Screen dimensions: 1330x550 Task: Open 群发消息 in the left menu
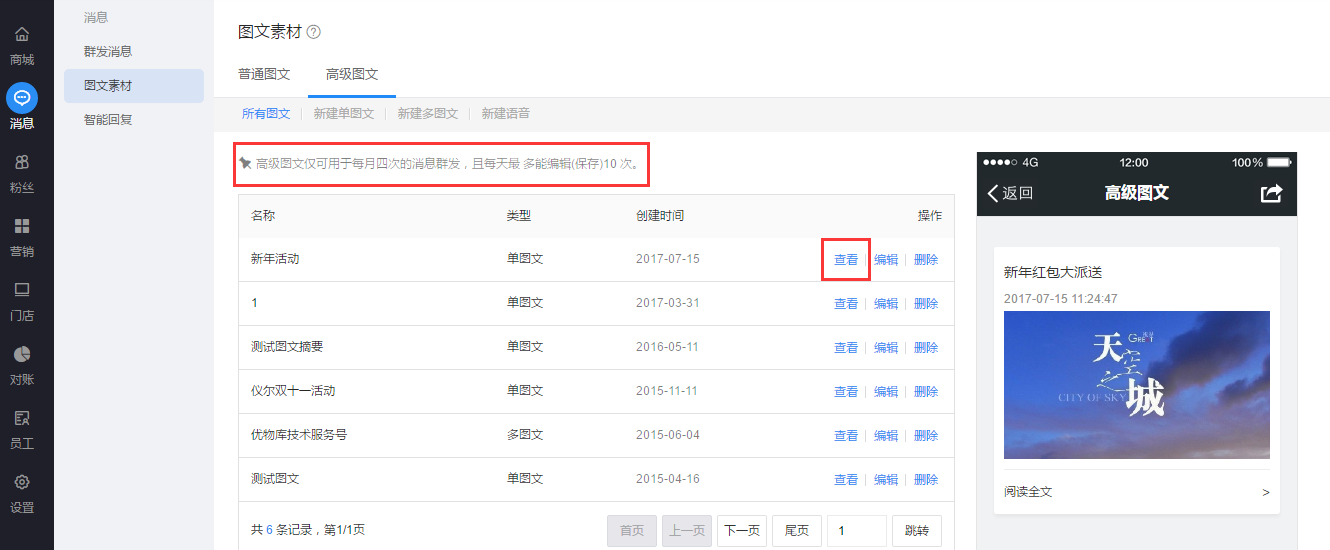point(108,51)
